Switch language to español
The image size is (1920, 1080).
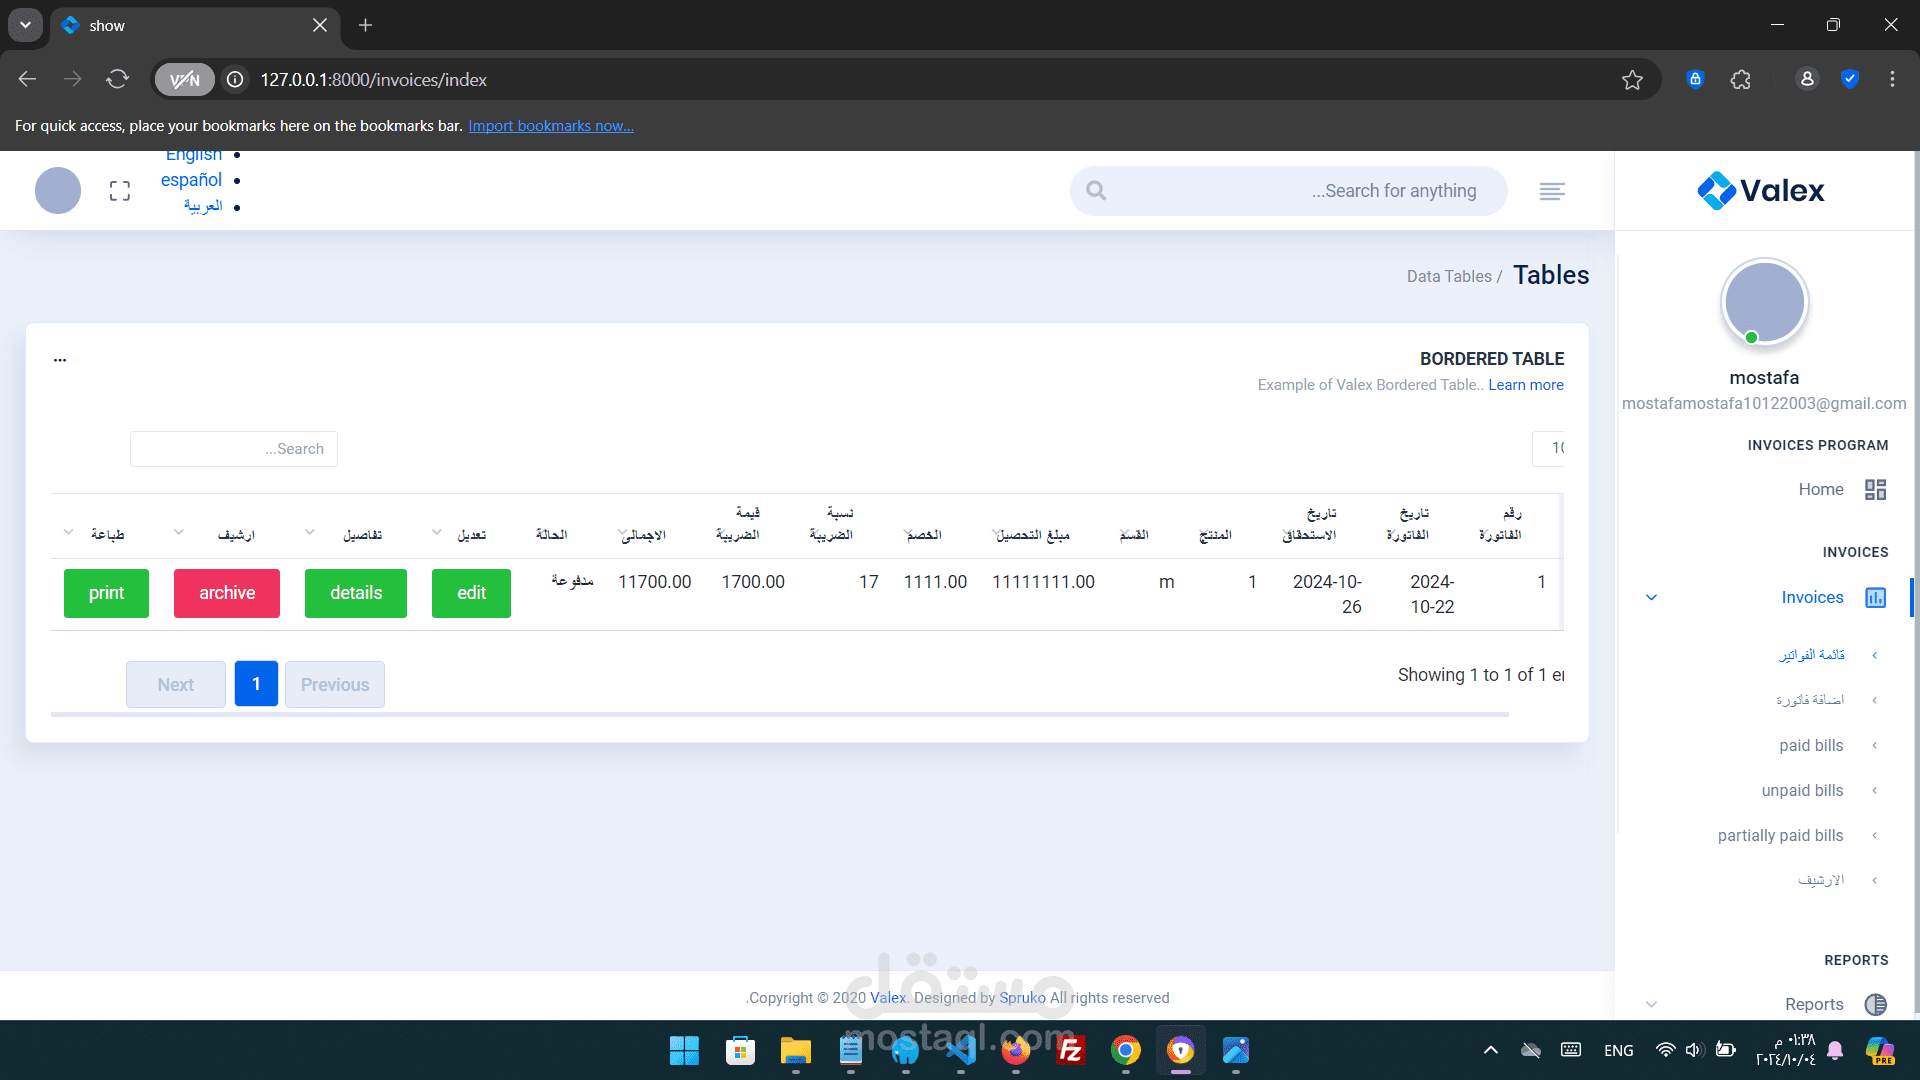pos(191,180)
